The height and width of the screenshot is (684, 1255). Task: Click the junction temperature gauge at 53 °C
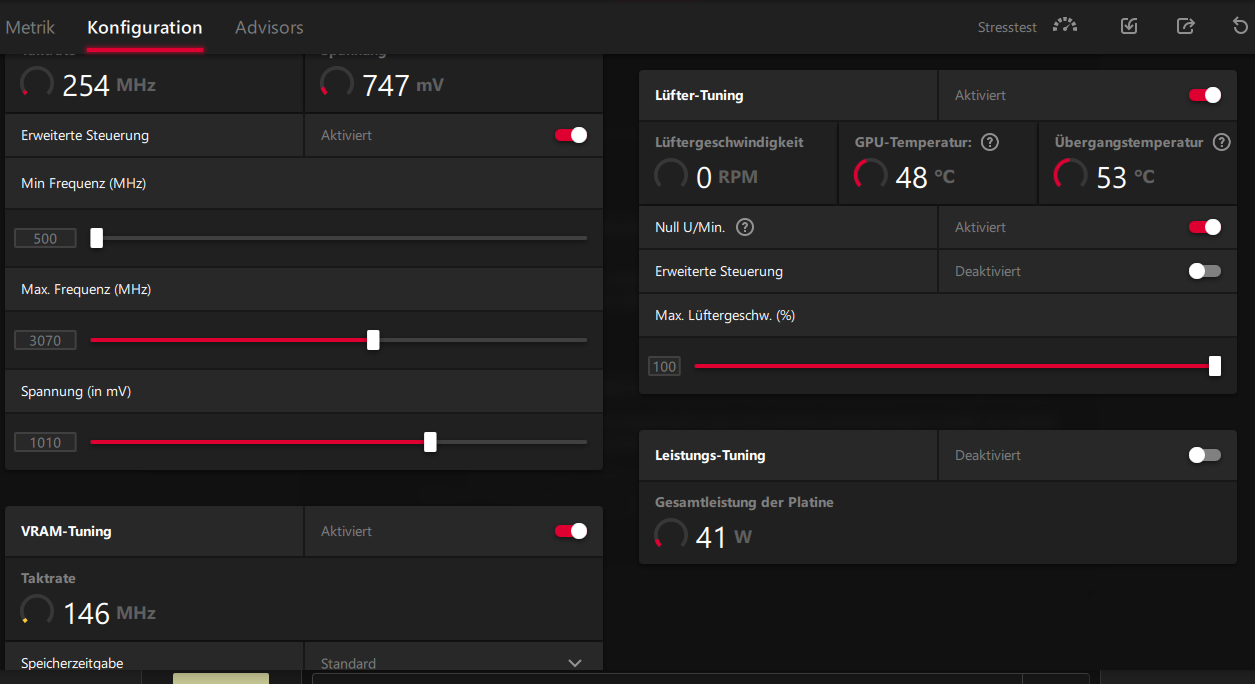pos(1071,176)
